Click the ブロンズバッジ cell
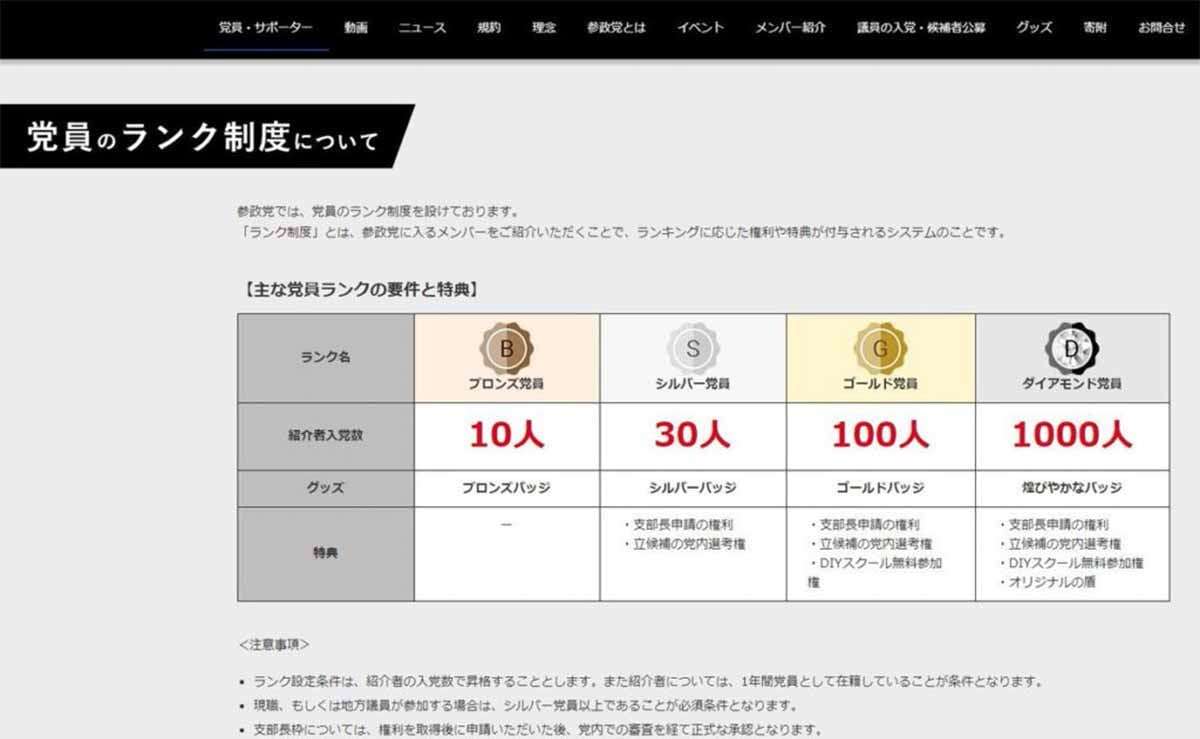 click(506, 488)
